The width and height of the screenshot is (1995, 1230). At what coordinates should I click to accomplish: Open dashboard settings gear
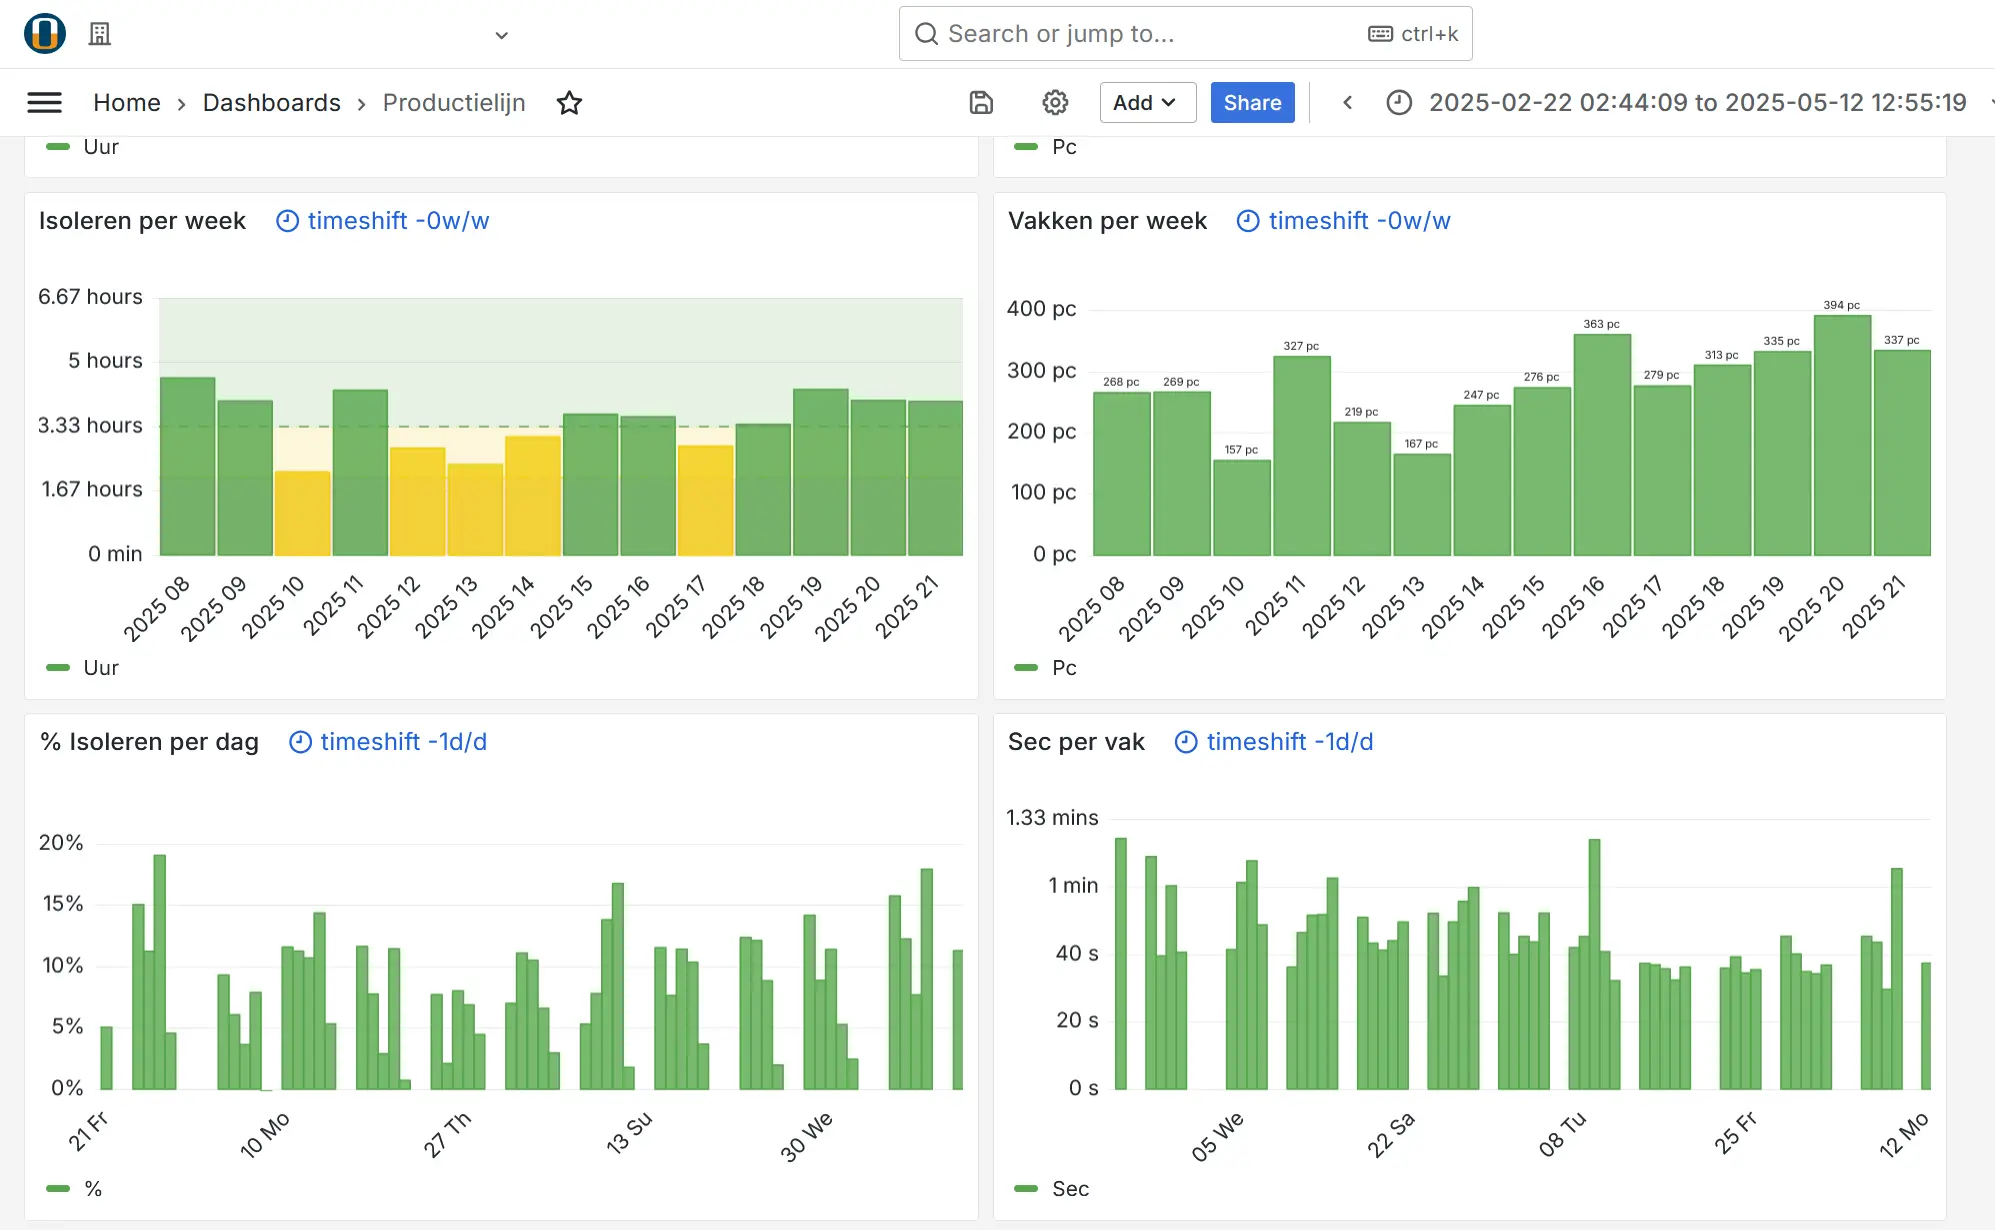(x=1055, y=102)
